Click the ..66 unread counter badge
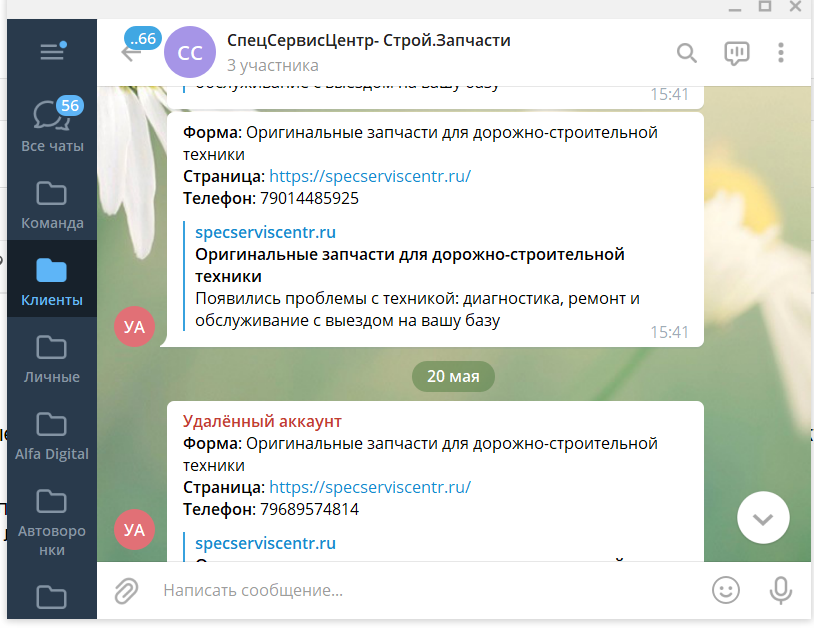This screenshot has width=814, height=628. pos(143,39)
